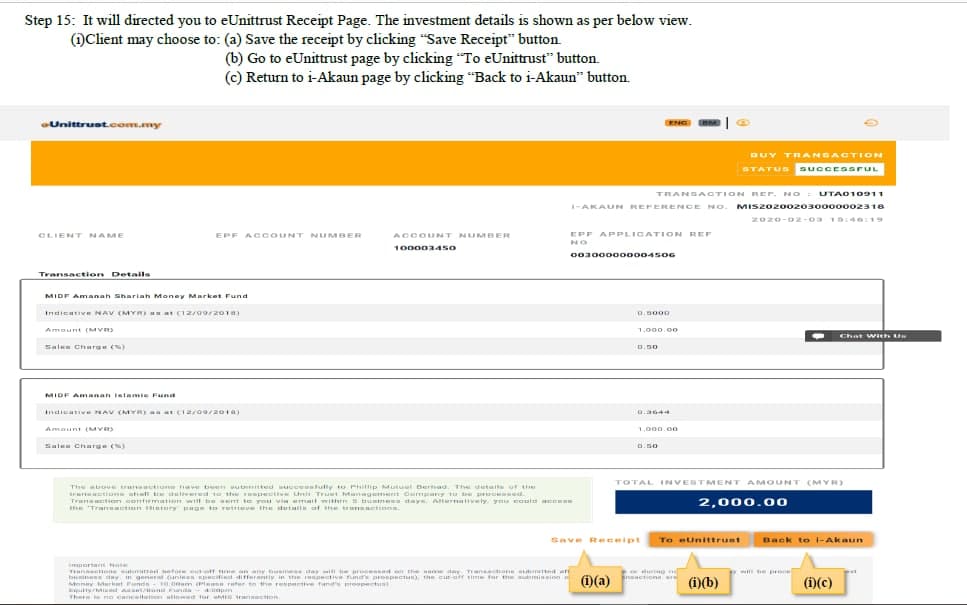This screenshot has height=605, width=967.
Task: Select the total 2,000.00 in blue box
Action: click(x=743, y=502)
